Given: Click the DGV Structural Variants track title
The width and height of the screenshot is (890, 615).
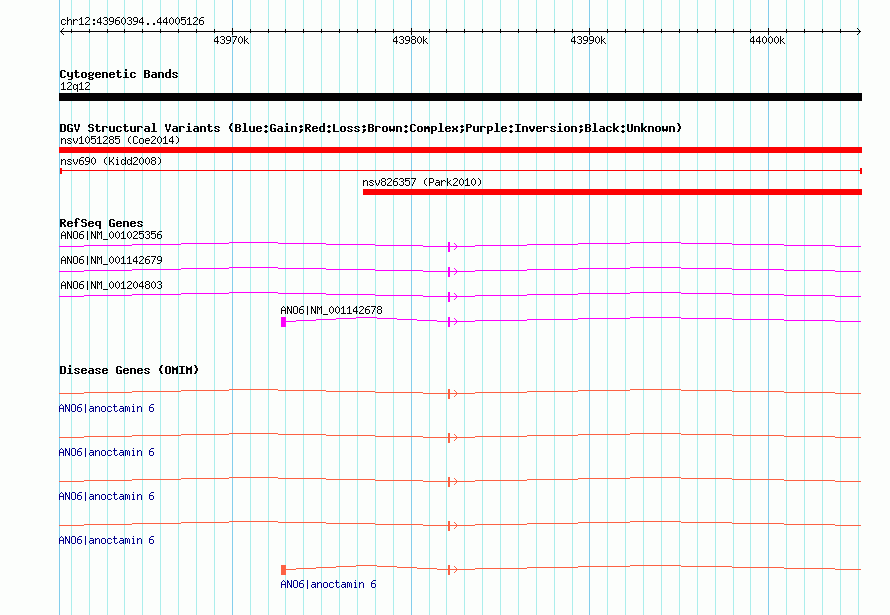Looking at the screenshot, I should click(370, 128).
